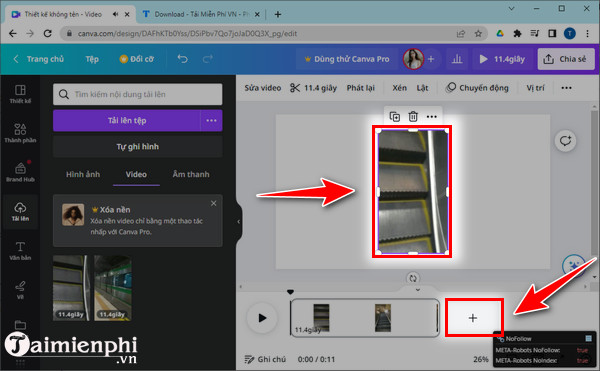Open Chrome three-dot menu
Screen dimensions: 600x371
[x=587, y=34]
